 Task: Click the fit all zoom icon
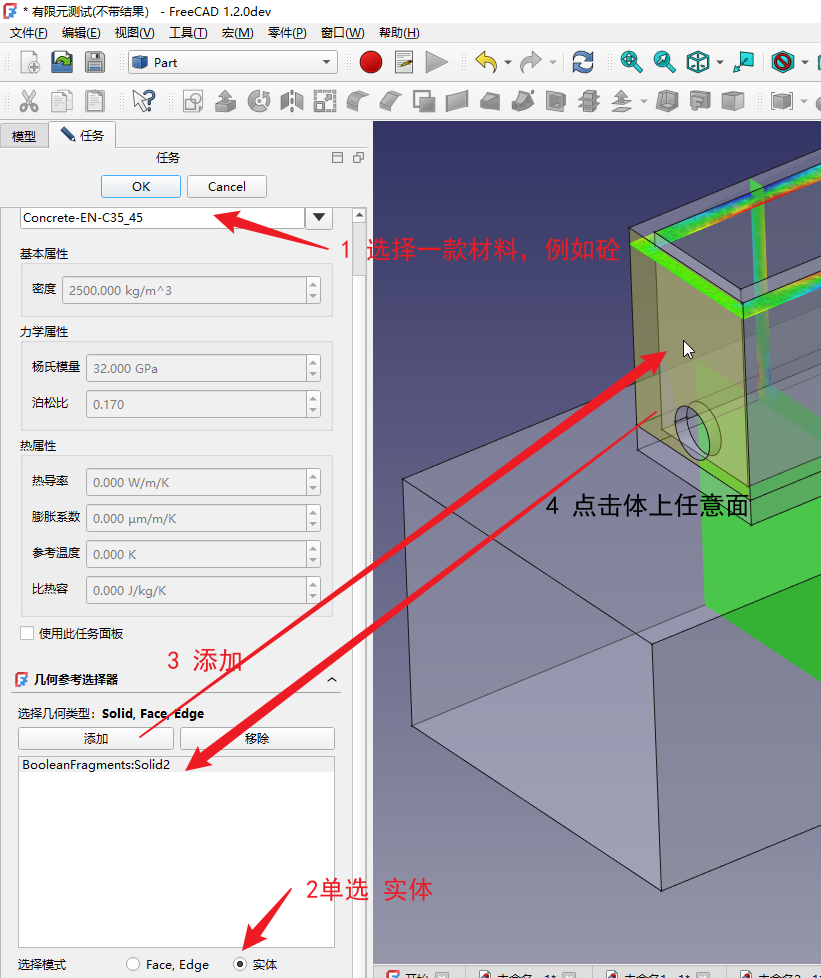(x=631, y=62)
